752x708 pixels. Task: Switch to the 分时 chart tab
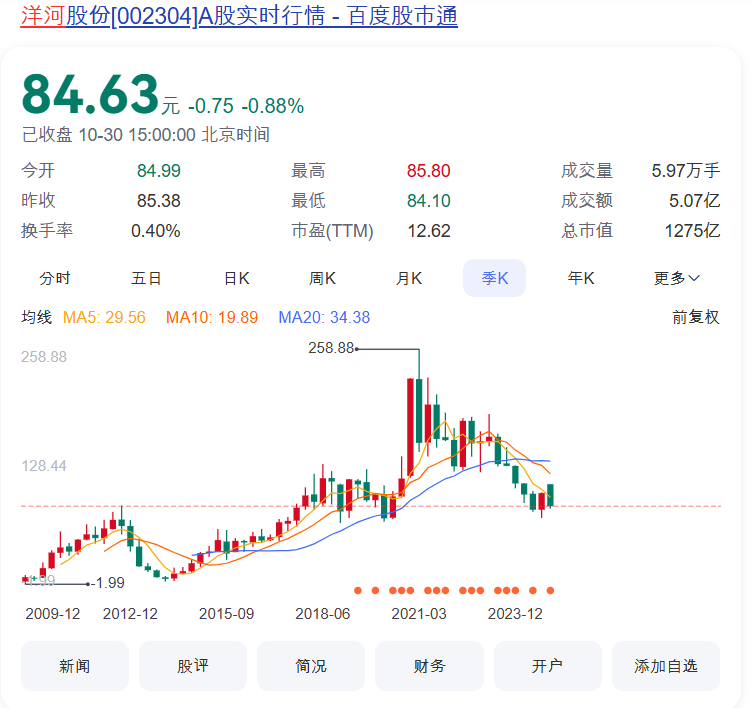click(x=55, y=278)
